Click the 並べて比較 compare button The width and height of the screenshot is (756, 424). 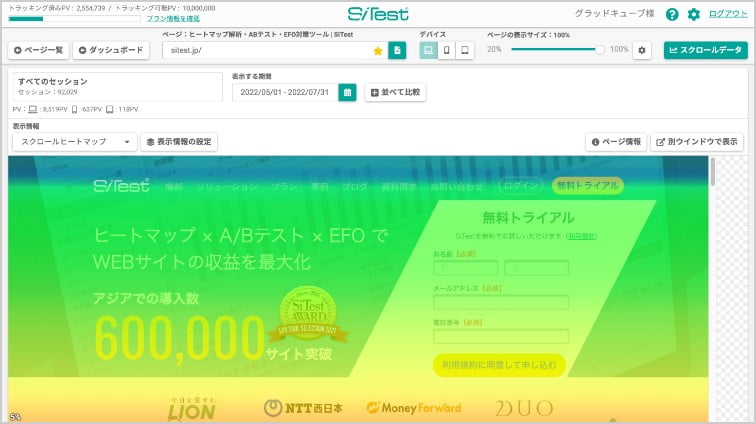[395, 92]
